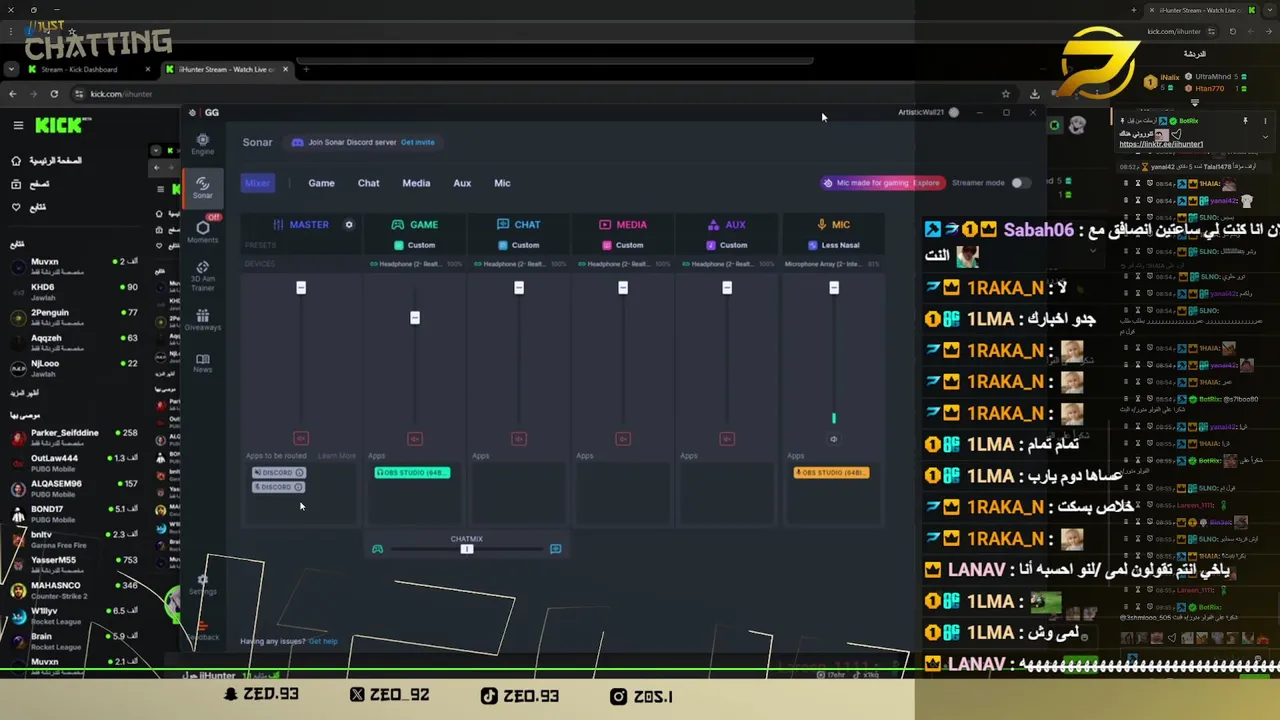Select the green OBS Studio app chip in Game
Screen dimensions: 1280x720
[412, 472]
